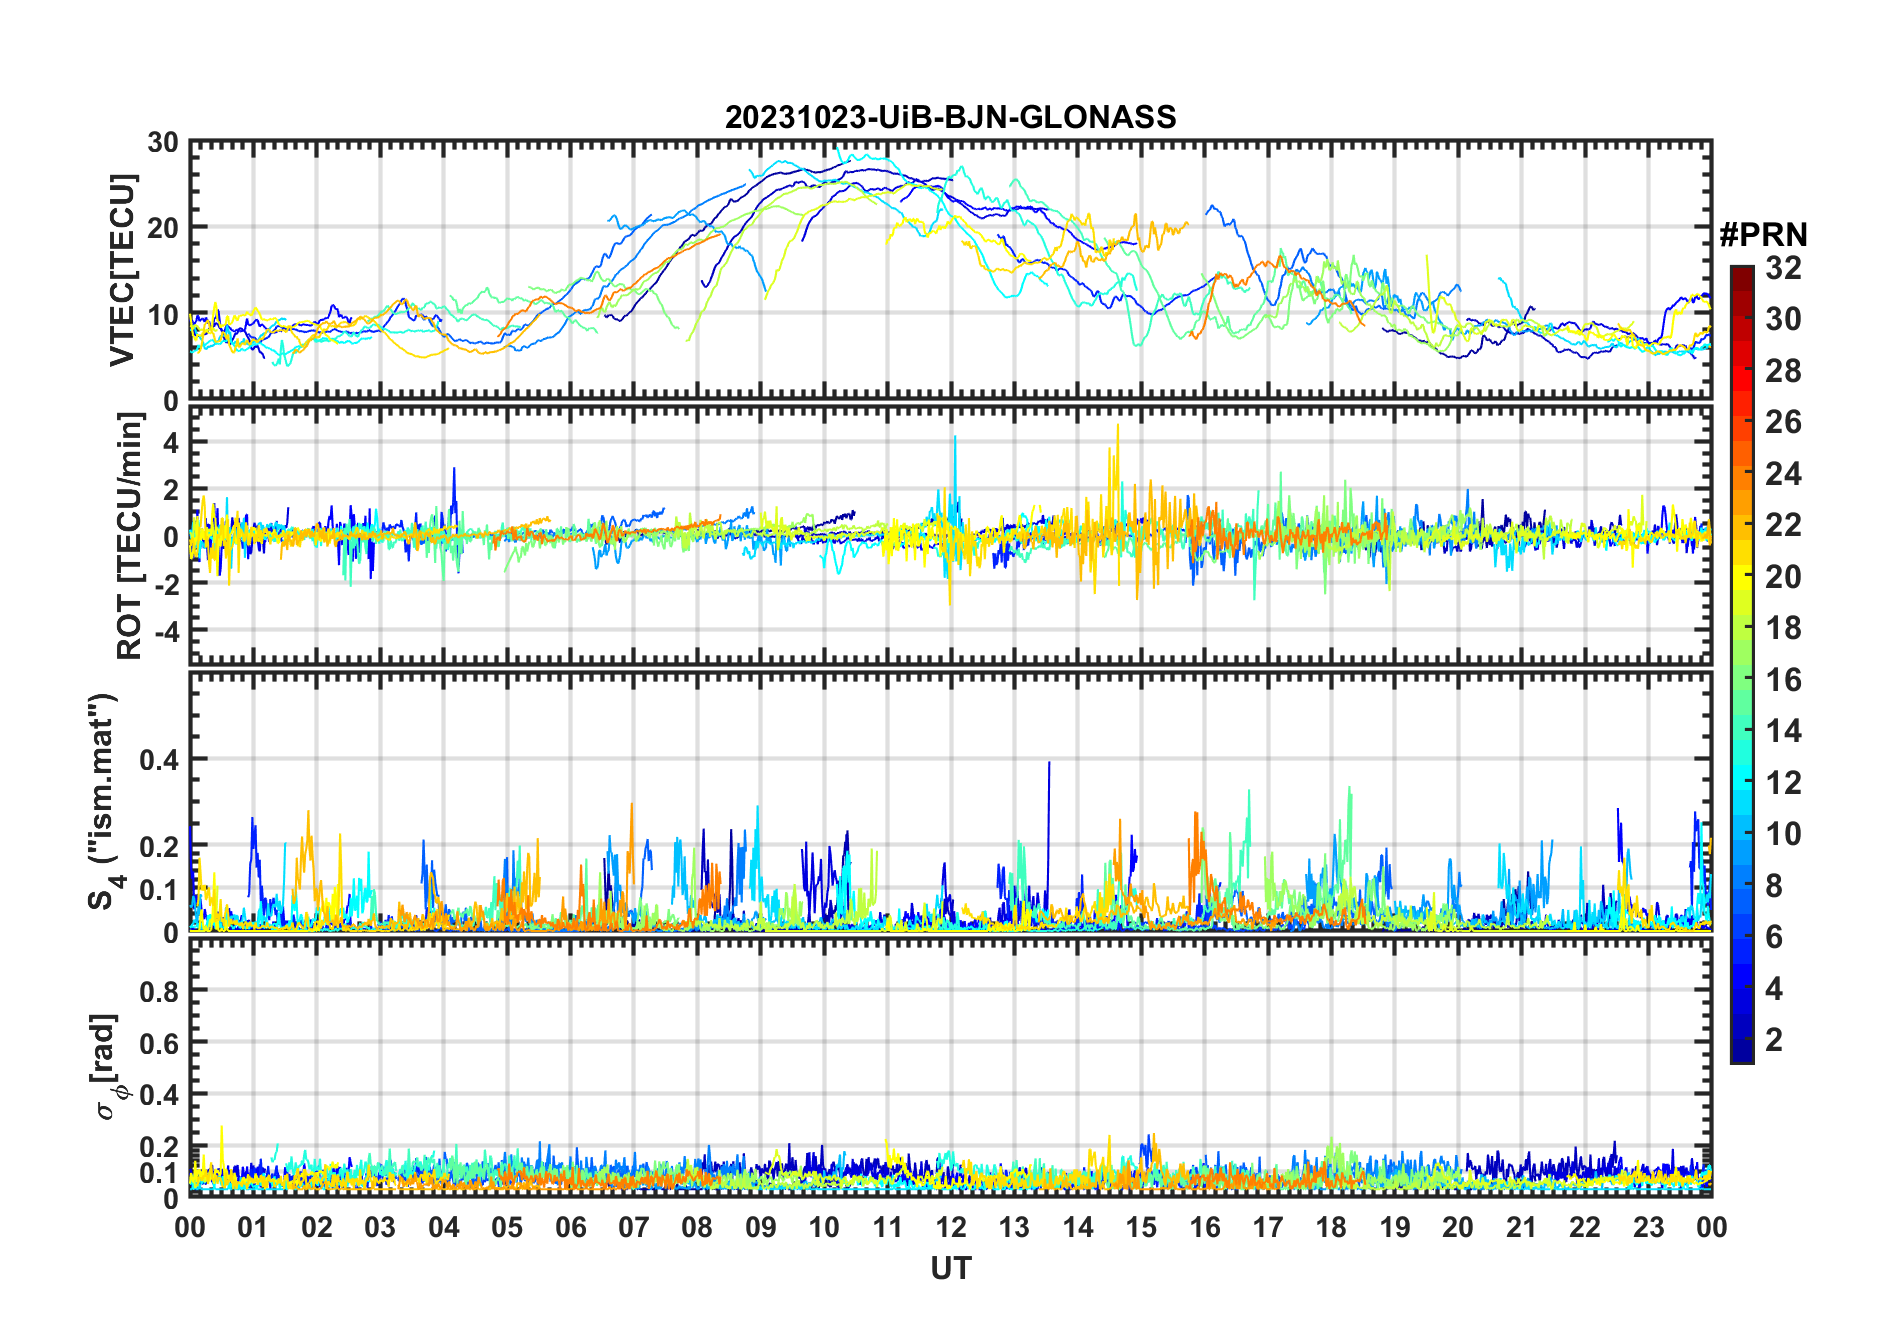Select x-axis hour label "02"
This screenshot has height=1330, width=1902.
(x=317, y=1226)
